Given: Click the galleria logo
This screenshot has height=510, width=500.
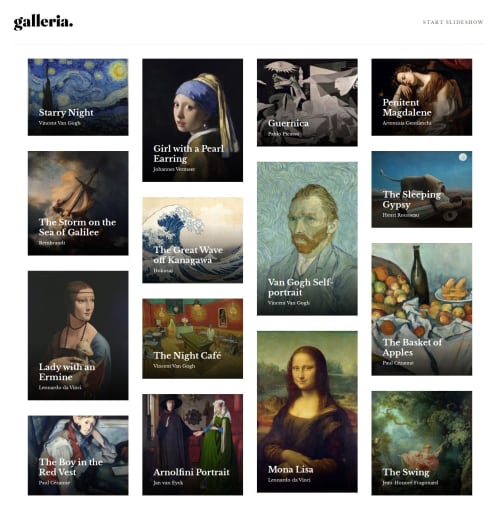Looking at the screenshot, I should [43, 22].
